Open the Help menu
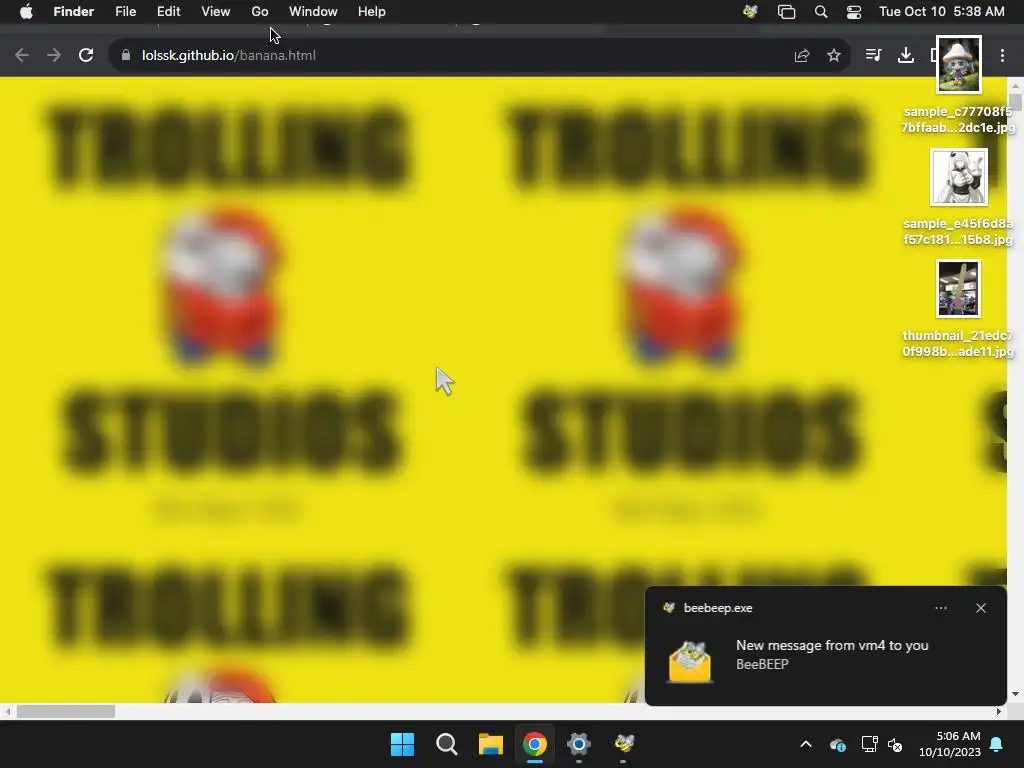 (x=372, y=12)
